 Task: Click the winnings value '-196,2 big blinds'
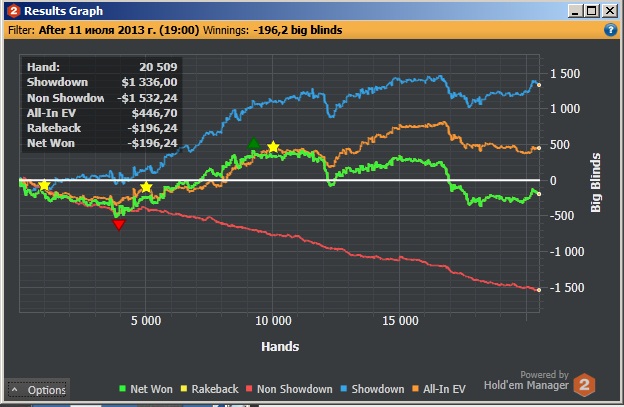click(298, 30)
